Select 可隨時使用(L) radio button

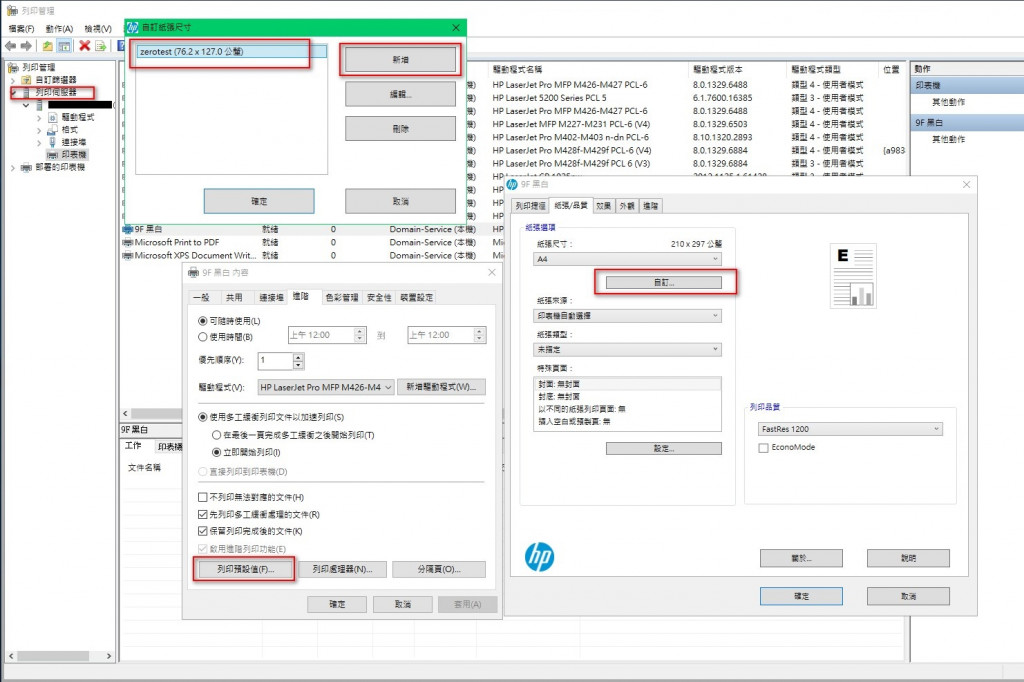point(202,321)
